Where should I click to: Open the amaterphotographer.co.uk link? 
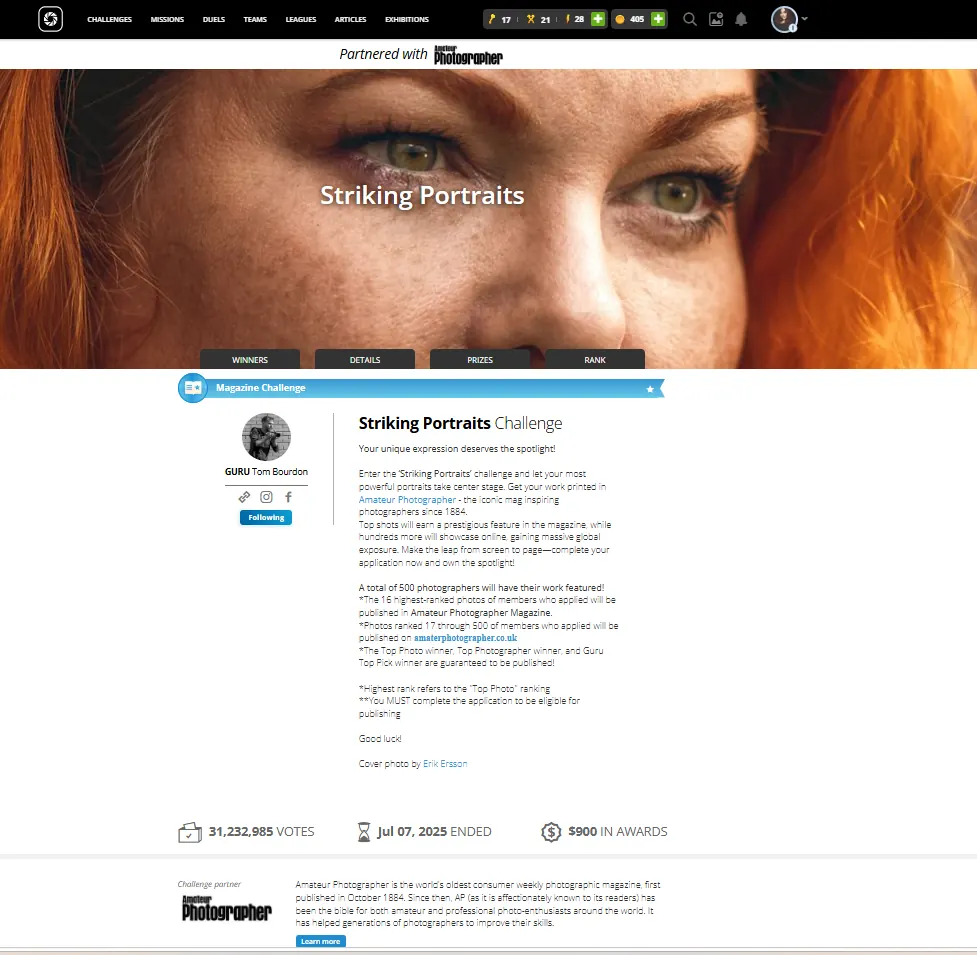pyautogui.click(x=465, y=637)
